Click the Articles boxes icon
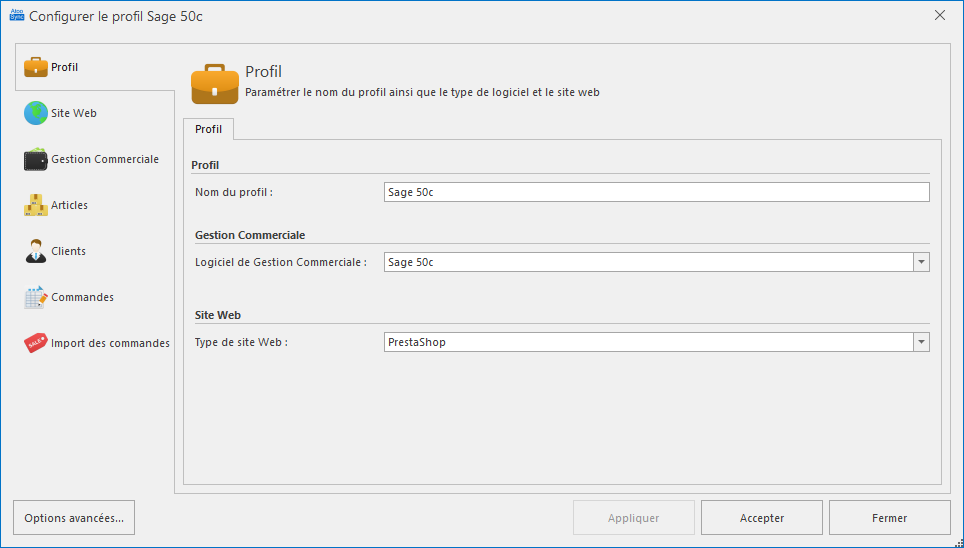 point(36,205)
